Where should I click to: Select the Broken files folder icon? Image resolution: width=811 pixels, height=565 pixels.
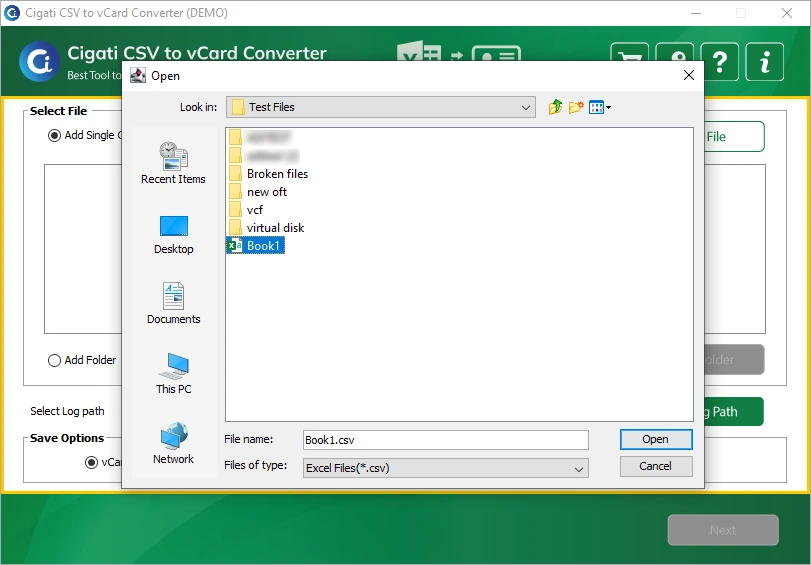tap(235, 174)
